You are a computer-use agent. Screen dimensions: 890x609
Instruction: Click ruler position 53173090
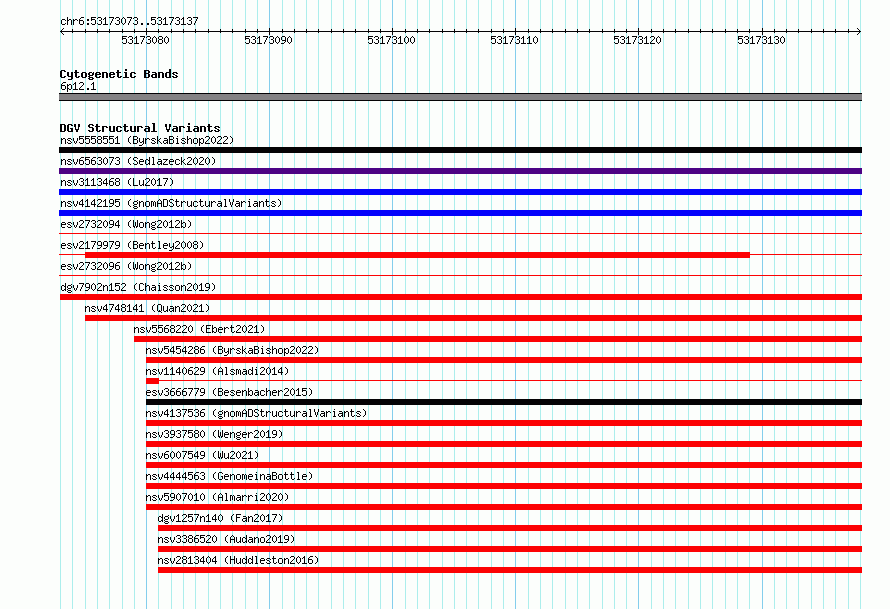pos(268,40)
